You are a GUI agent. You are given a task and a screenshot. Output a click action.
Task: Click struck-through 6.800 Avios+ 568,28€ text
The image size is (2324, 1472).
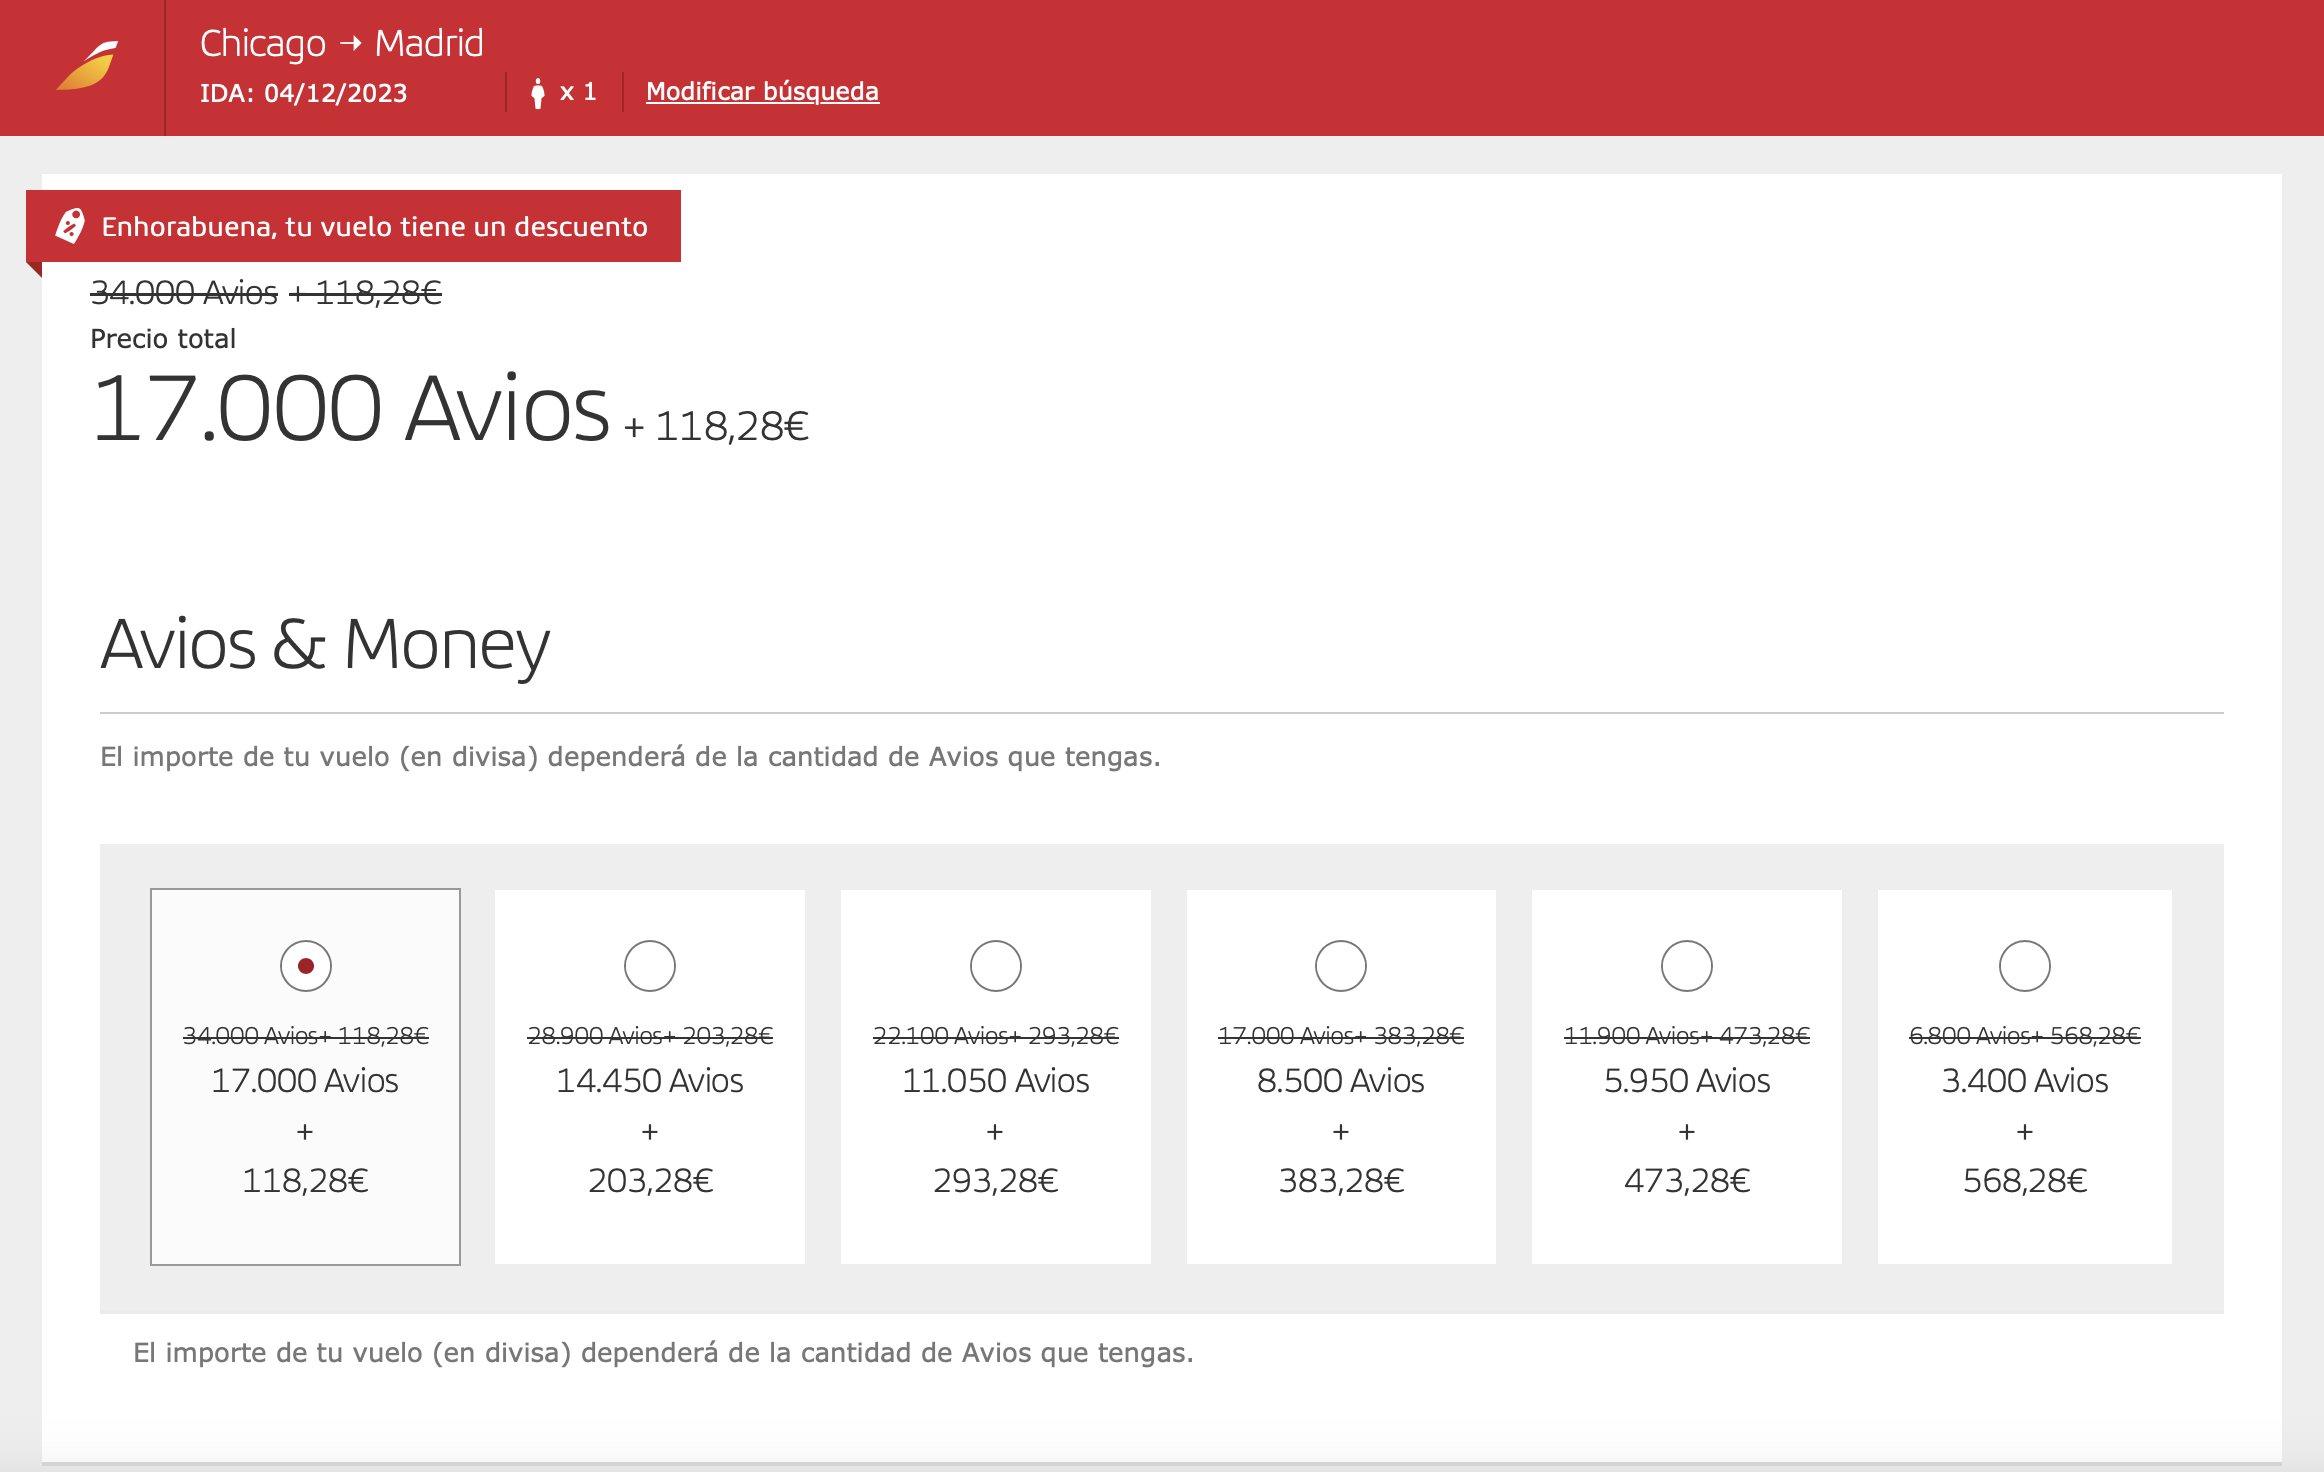pyautogui.click(x=2025, y=1036)
